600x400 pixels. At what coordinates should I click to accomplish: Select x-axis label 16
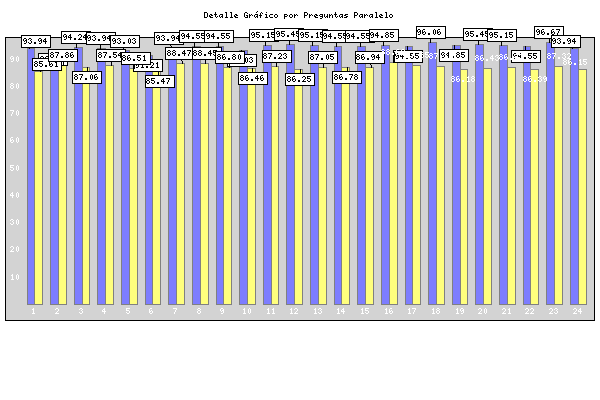pos(388,311)
